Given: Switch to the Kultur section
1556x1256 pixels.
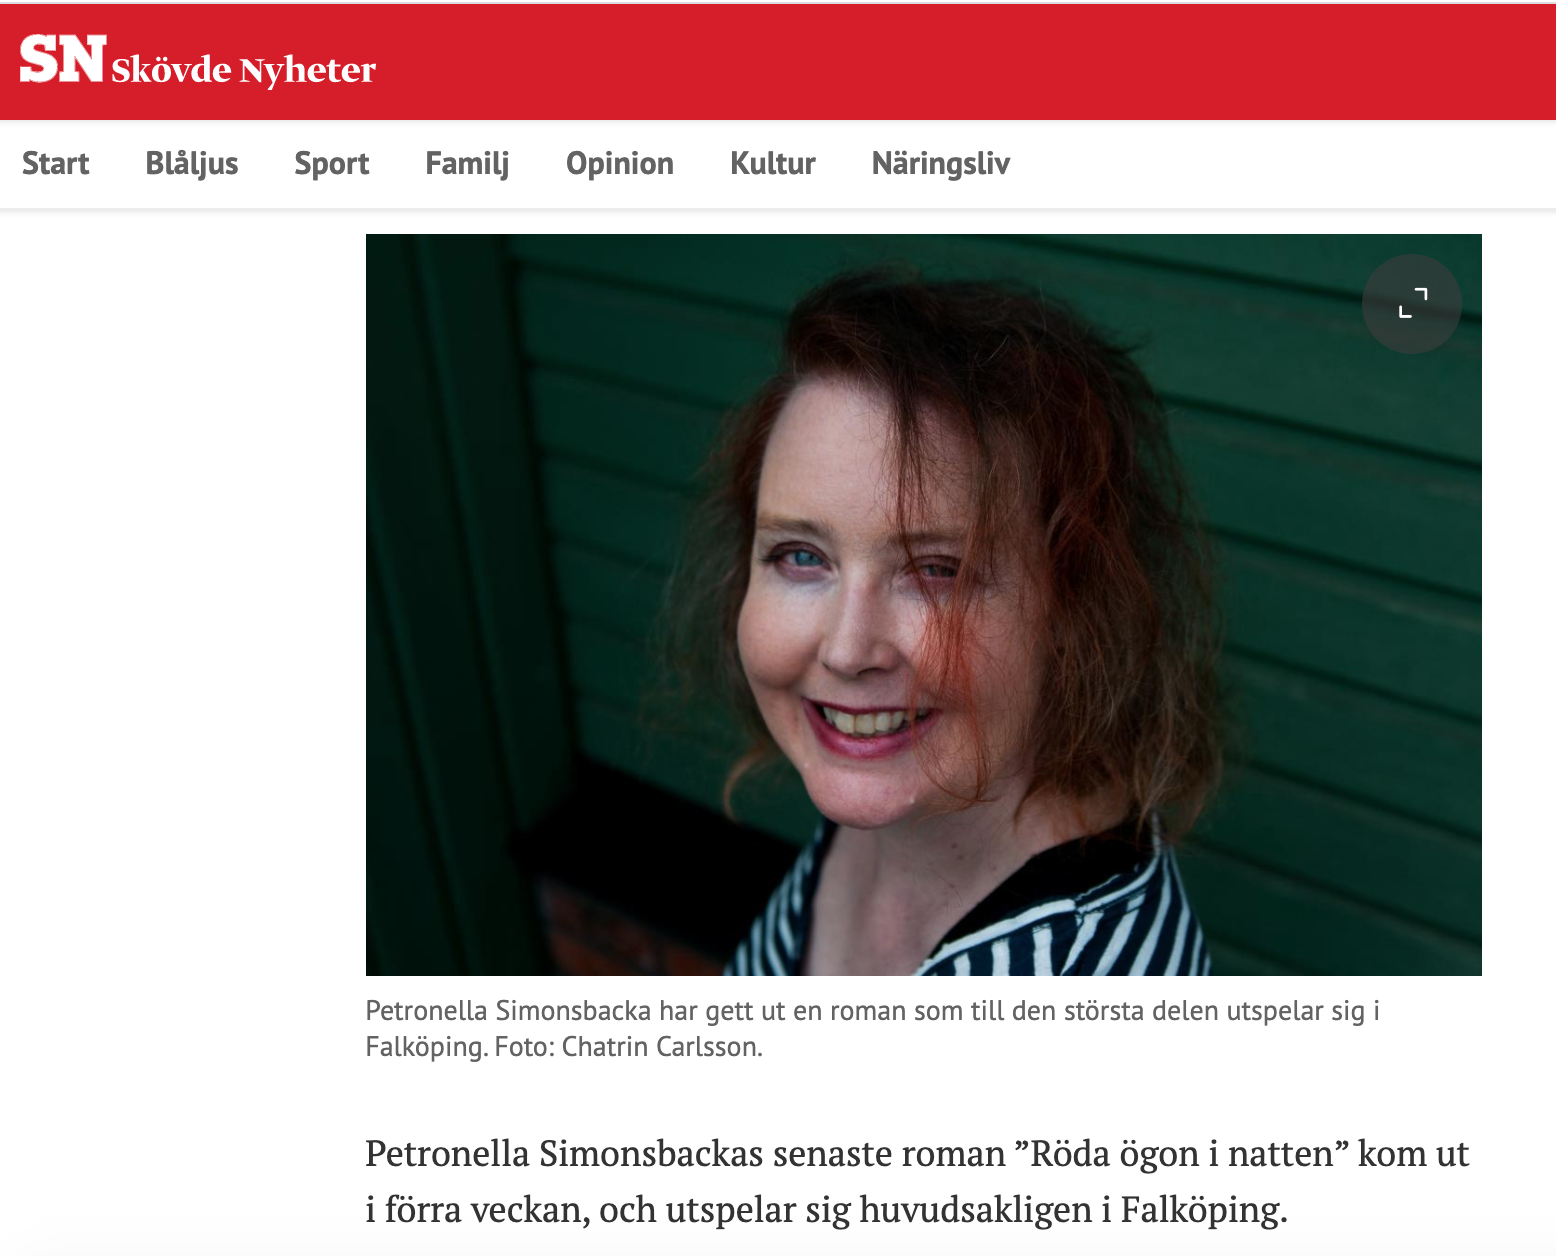Looking at the screenshot, I should (x=773, y=163).
